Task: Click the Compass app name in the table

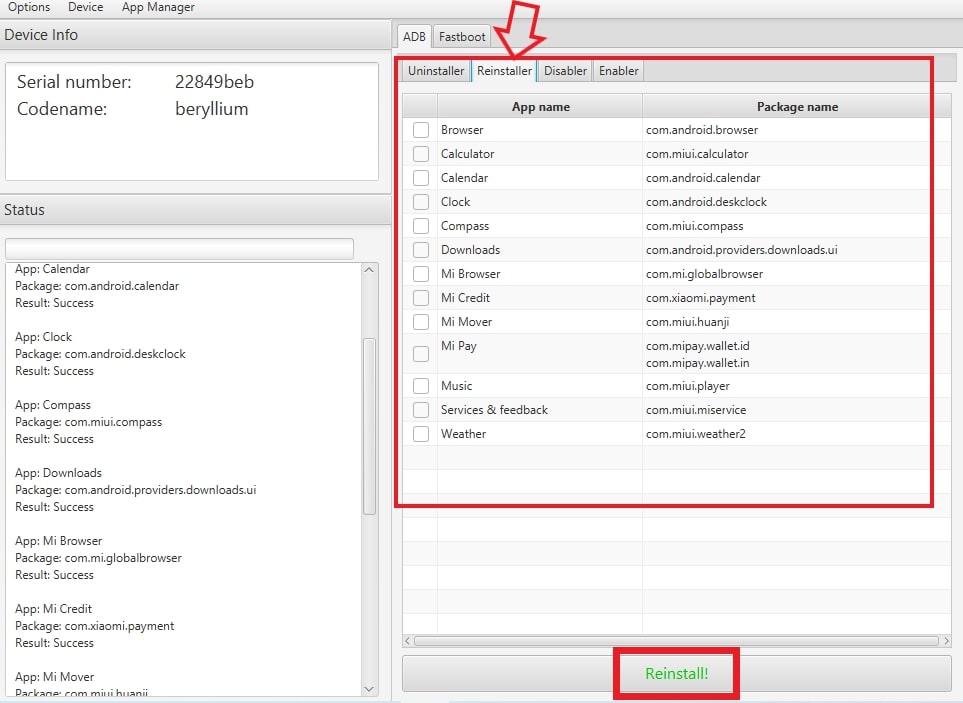Action: (x=465, y=226)
